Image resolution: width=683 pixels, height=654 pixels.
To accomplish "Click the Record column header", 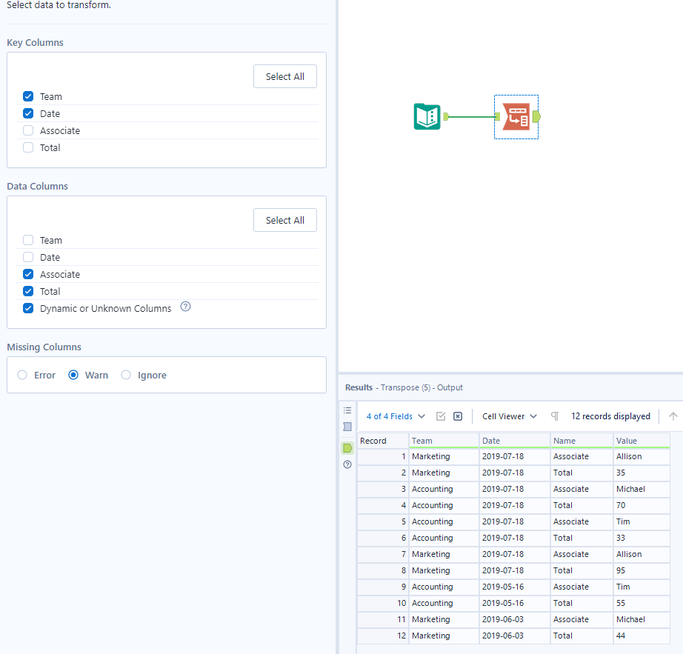I will tap(383, 441).
